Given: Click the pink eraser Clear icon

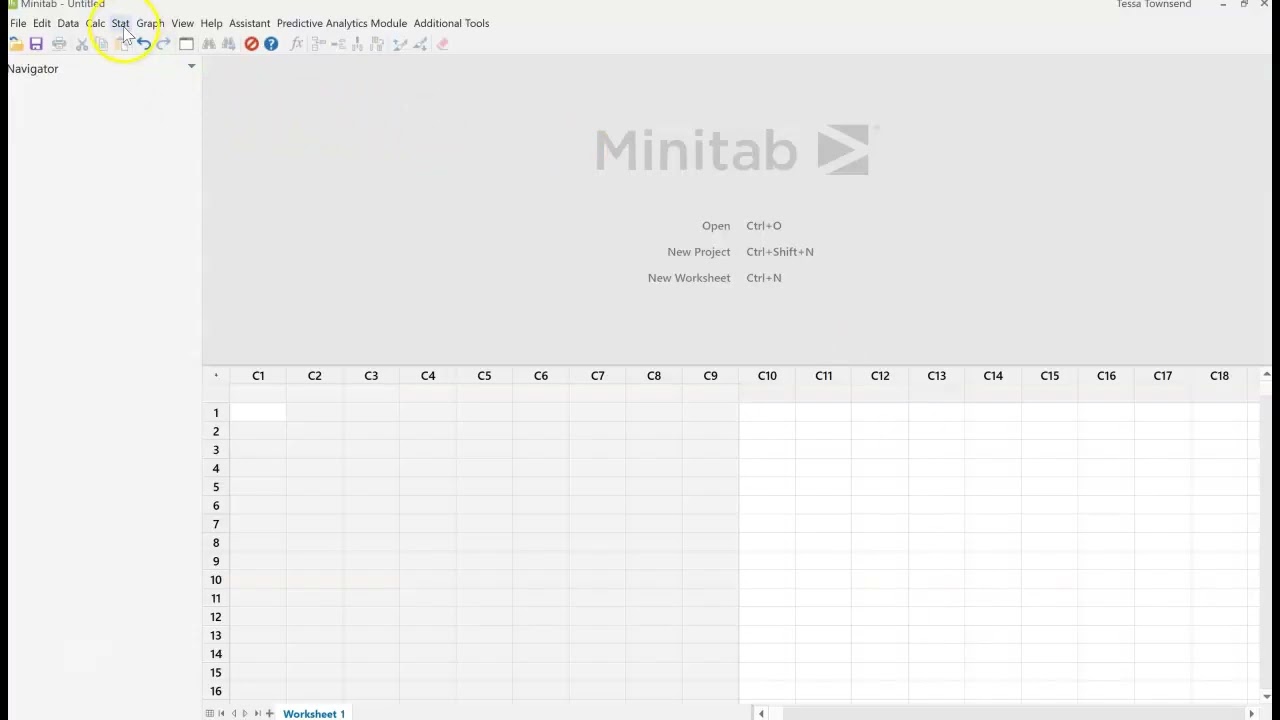Looking at the screenshot, I should 443,44.
